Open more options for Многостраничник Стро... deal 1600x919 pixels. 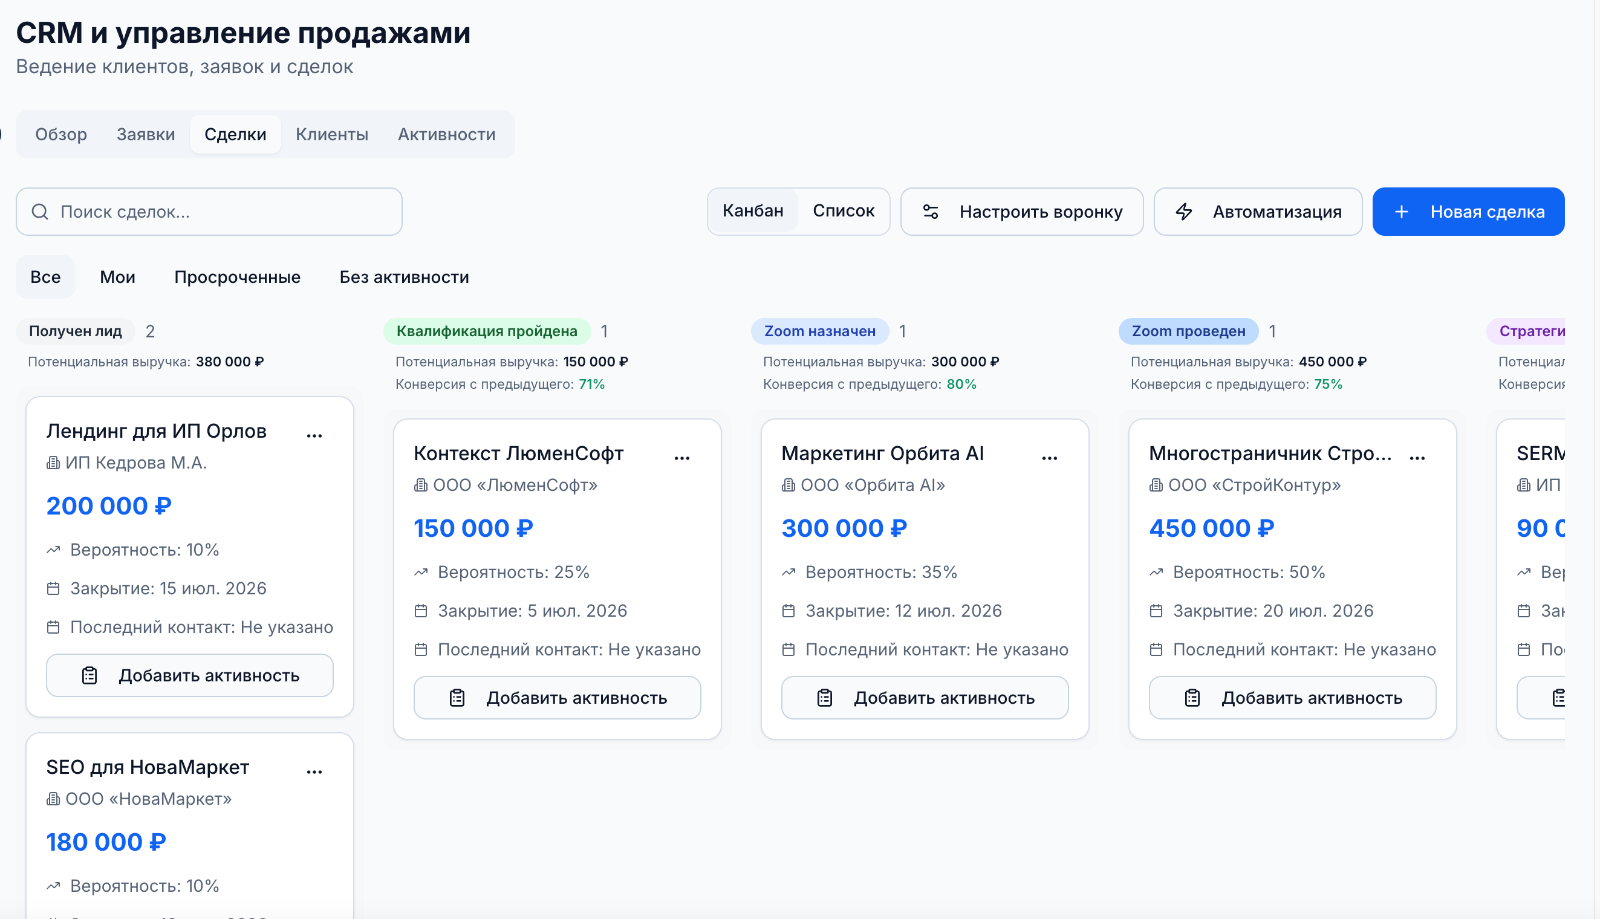click(x=1417, y=457)
